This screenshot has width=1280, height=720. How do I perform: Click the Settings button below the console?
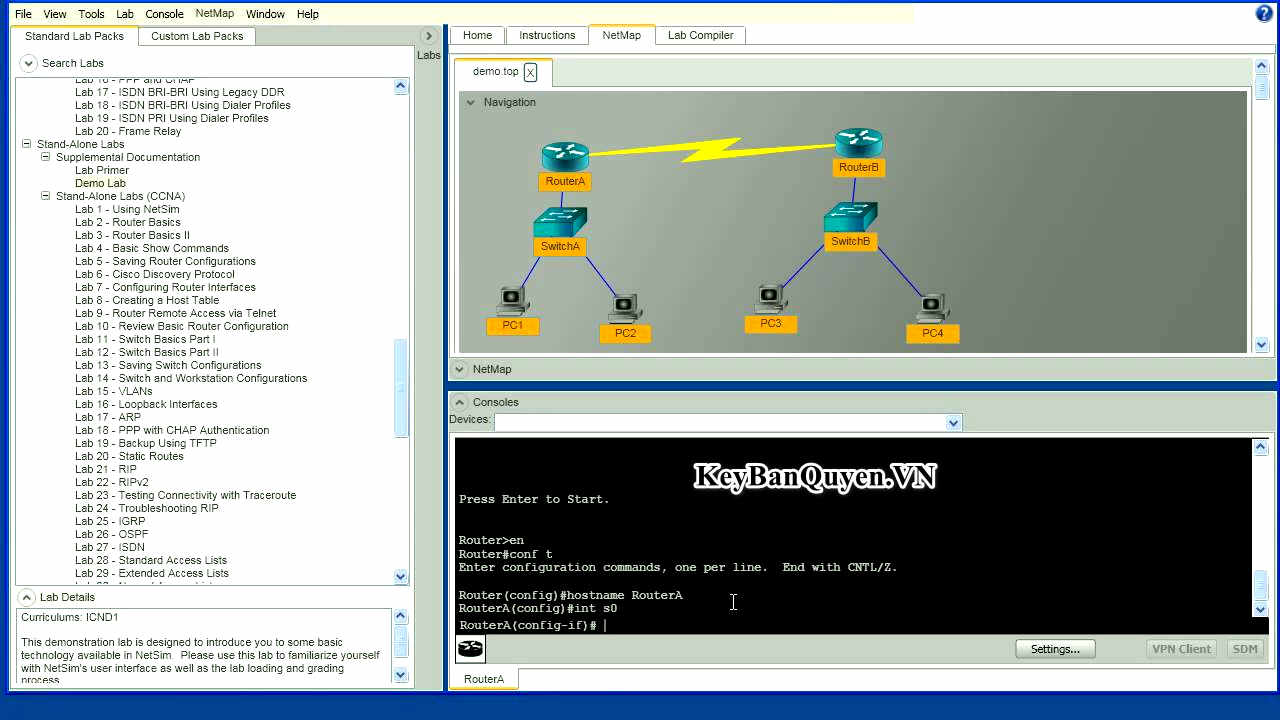pos(1055,648)
